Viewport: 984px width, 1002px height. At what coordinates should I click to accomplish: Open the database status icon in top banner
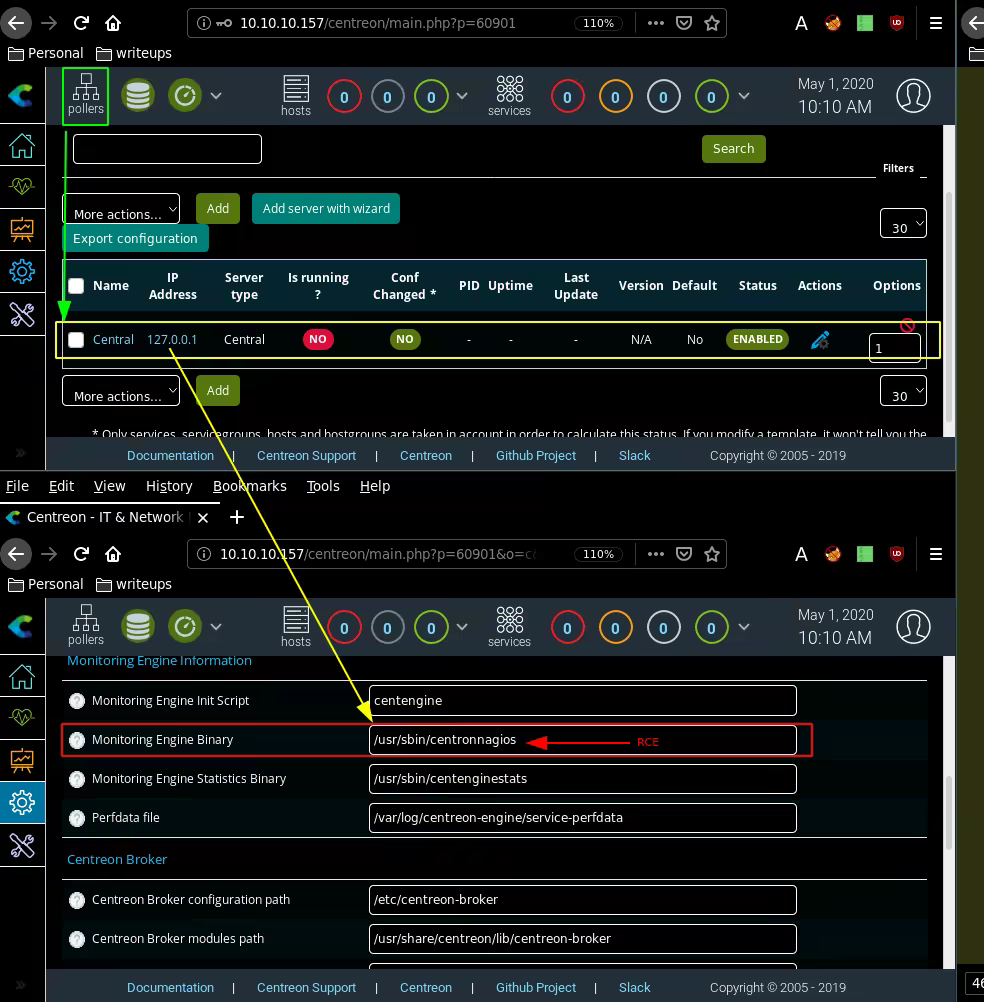tap(138, 96)
